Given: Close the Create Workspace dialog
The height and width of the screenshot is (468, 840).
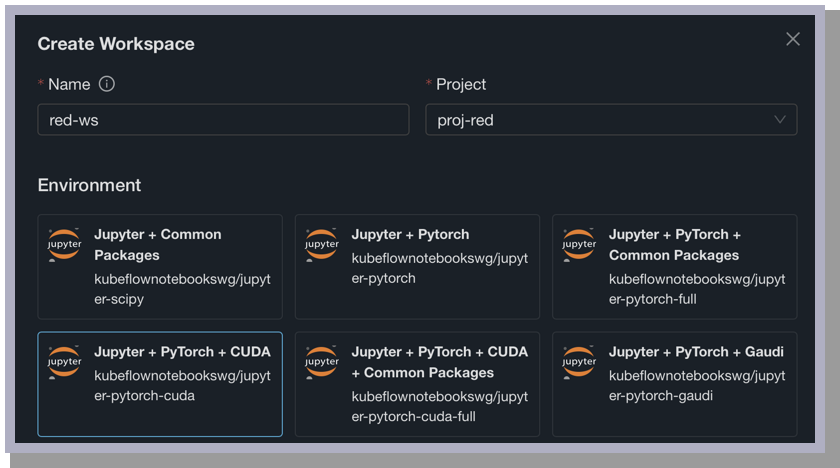Looking at the screenshot, I should point(793,39).
